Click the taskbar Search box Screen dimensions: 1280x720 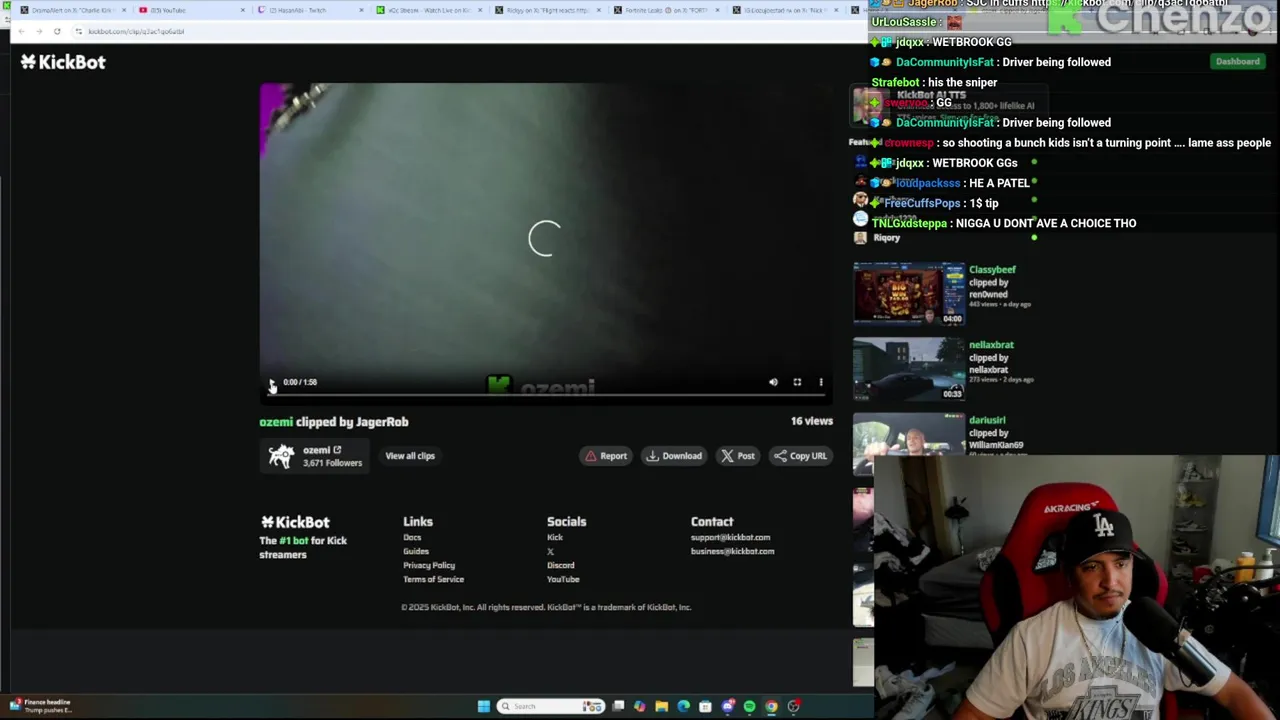pyautogui.click(x=550, y=706)
